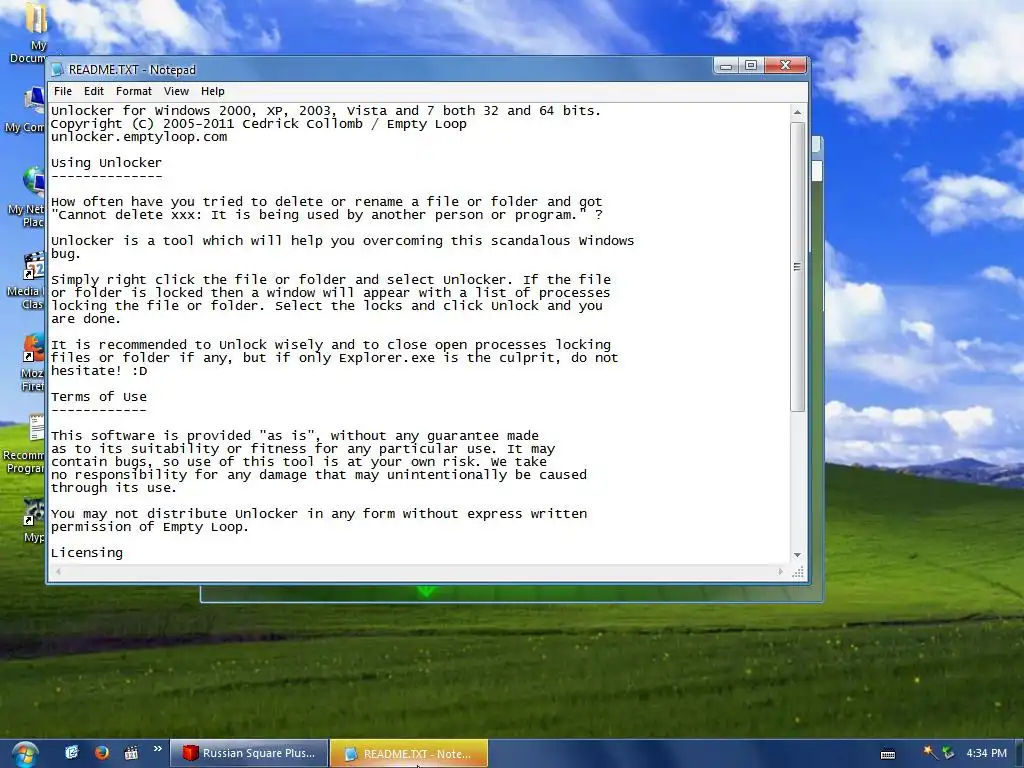Click the horizontal scrollbar left arrow
1024x768 pixels.
point(59,571)
